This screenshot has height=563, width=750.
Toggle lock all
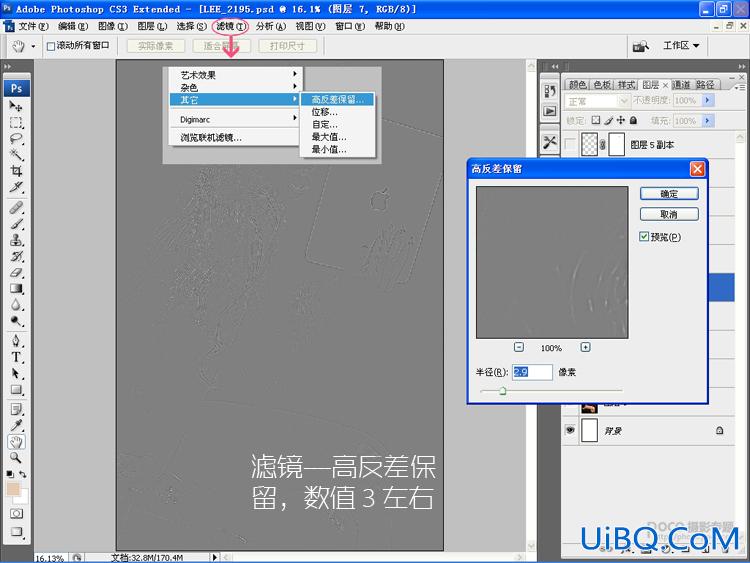[x=633, y=120]
